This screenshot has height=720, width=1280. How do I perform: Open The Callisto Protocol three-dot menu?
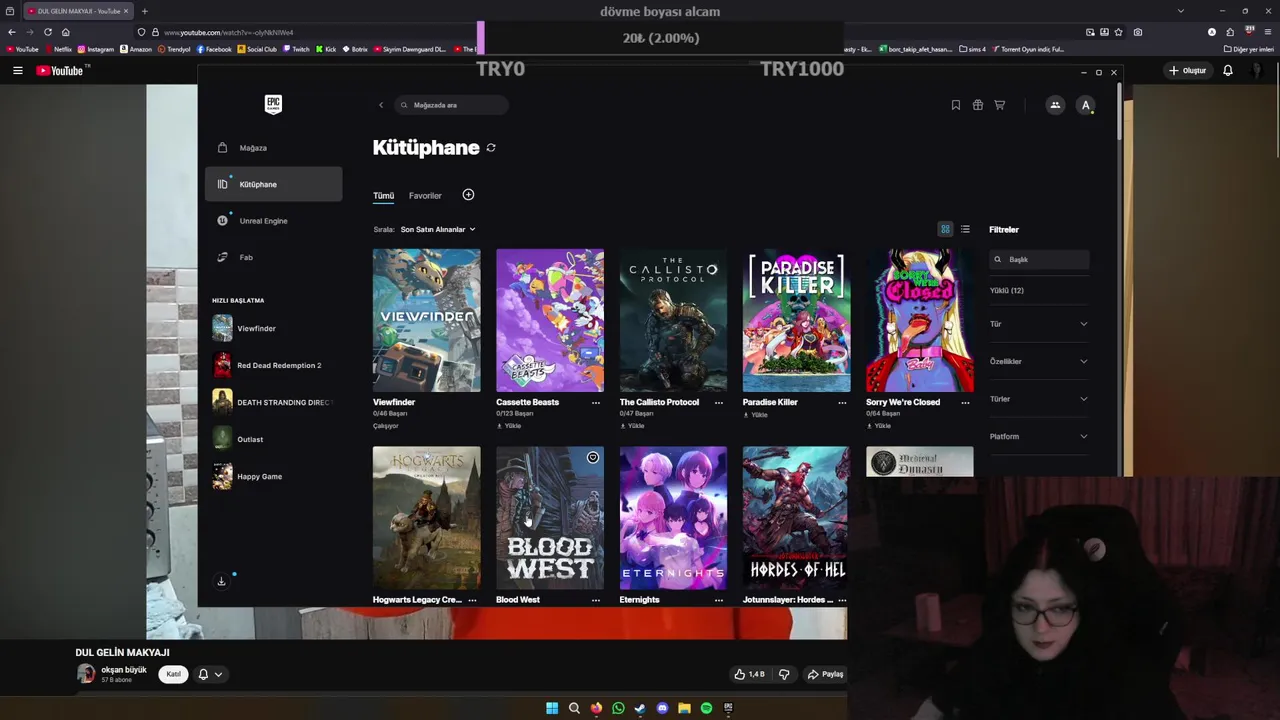pos(719,403)
